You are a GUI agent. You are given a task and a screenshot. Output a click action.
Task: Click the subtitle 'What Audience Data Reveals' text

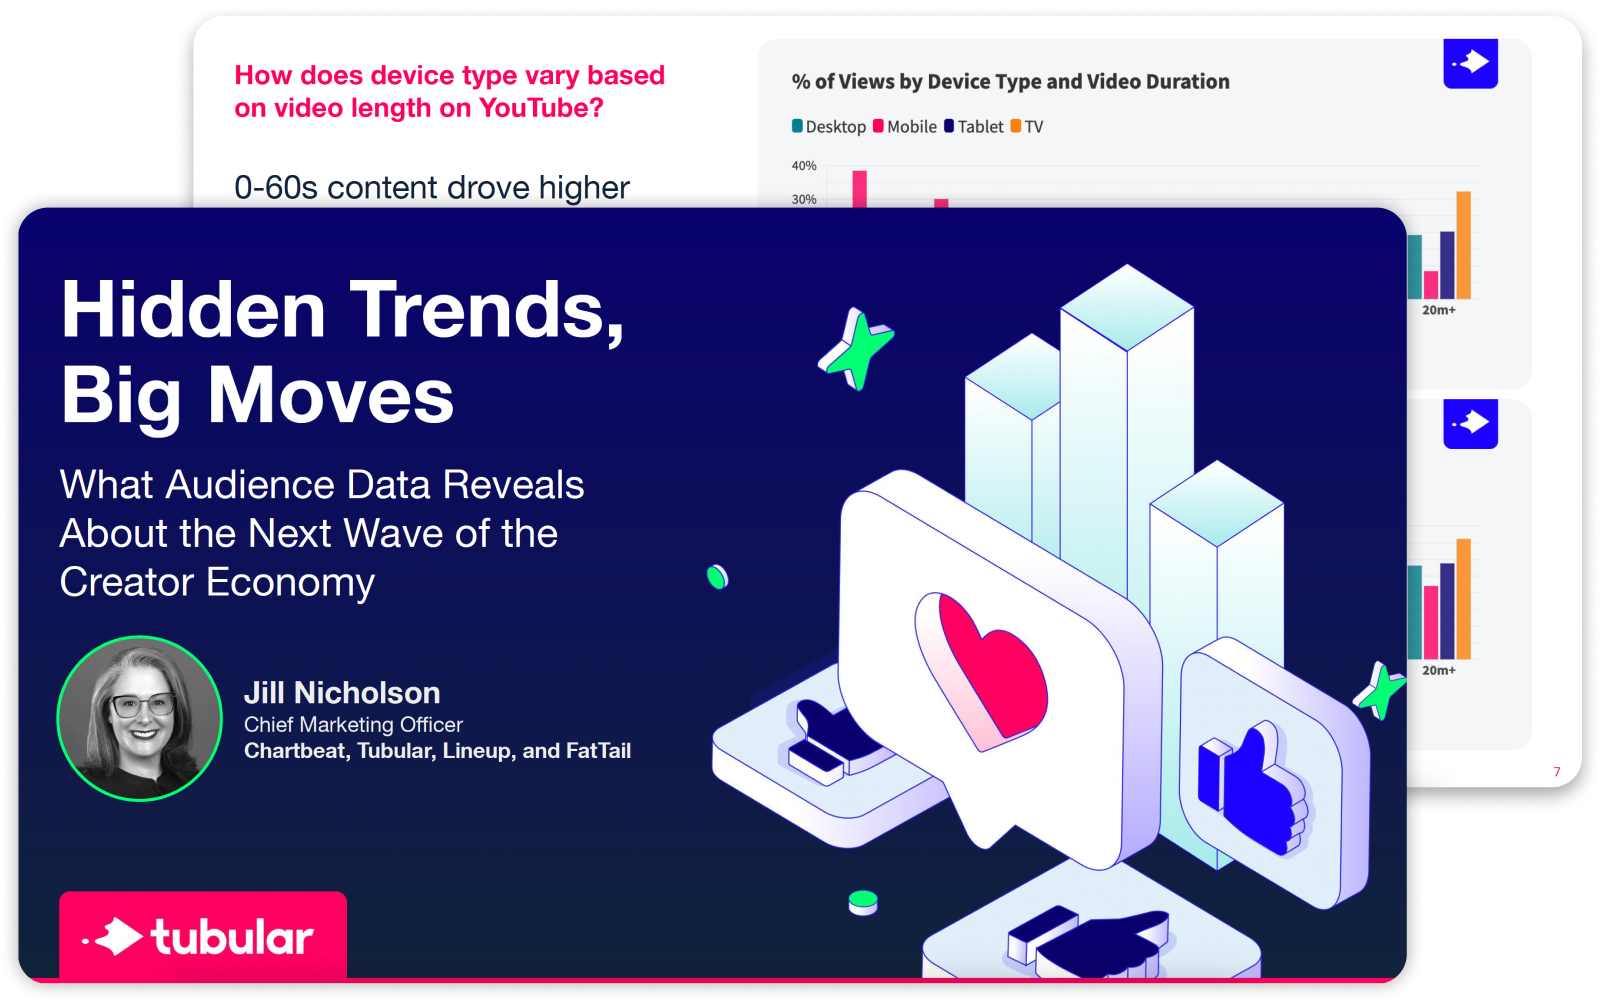(x=322, y=485)
